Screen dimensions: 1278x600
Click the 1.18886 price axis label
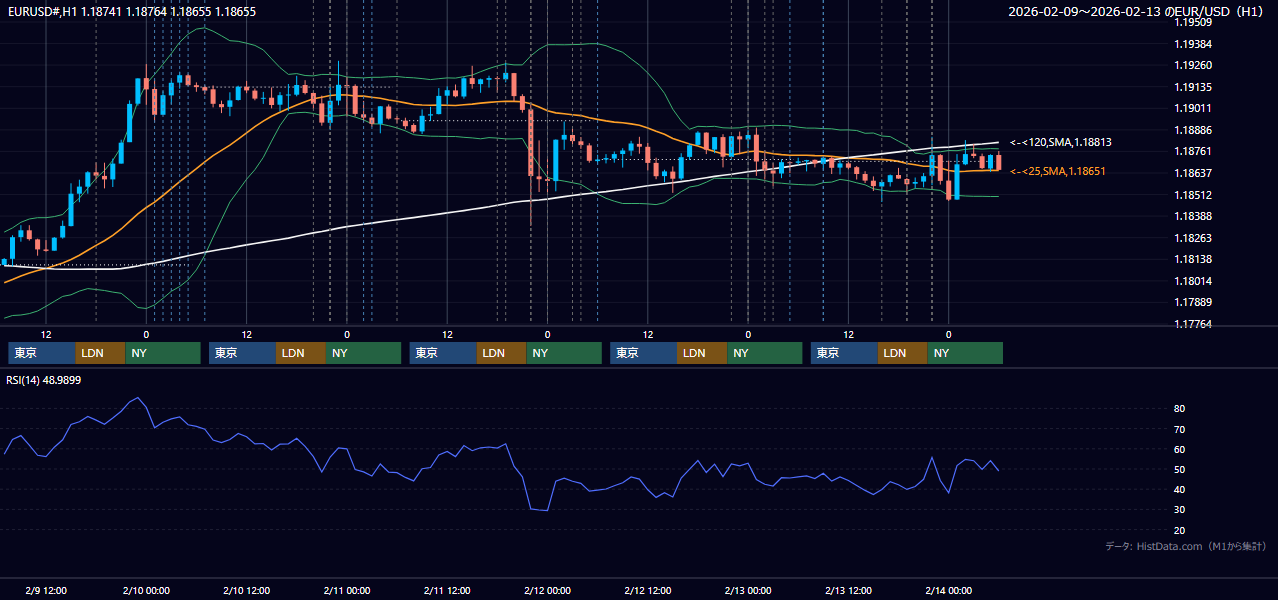pyautogui.click(x=1192, y=130)
